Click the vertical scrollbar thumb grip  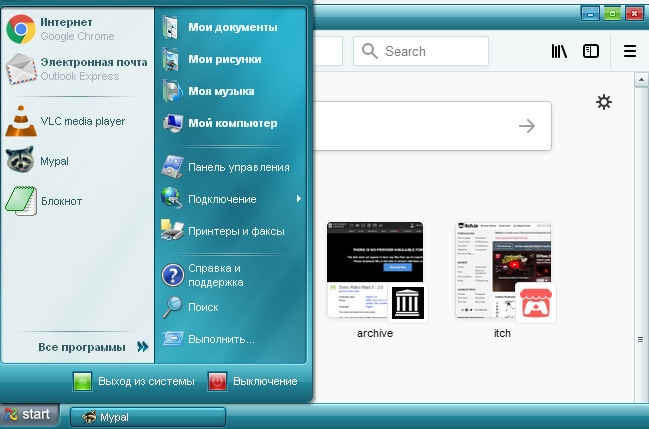[641, 340]
